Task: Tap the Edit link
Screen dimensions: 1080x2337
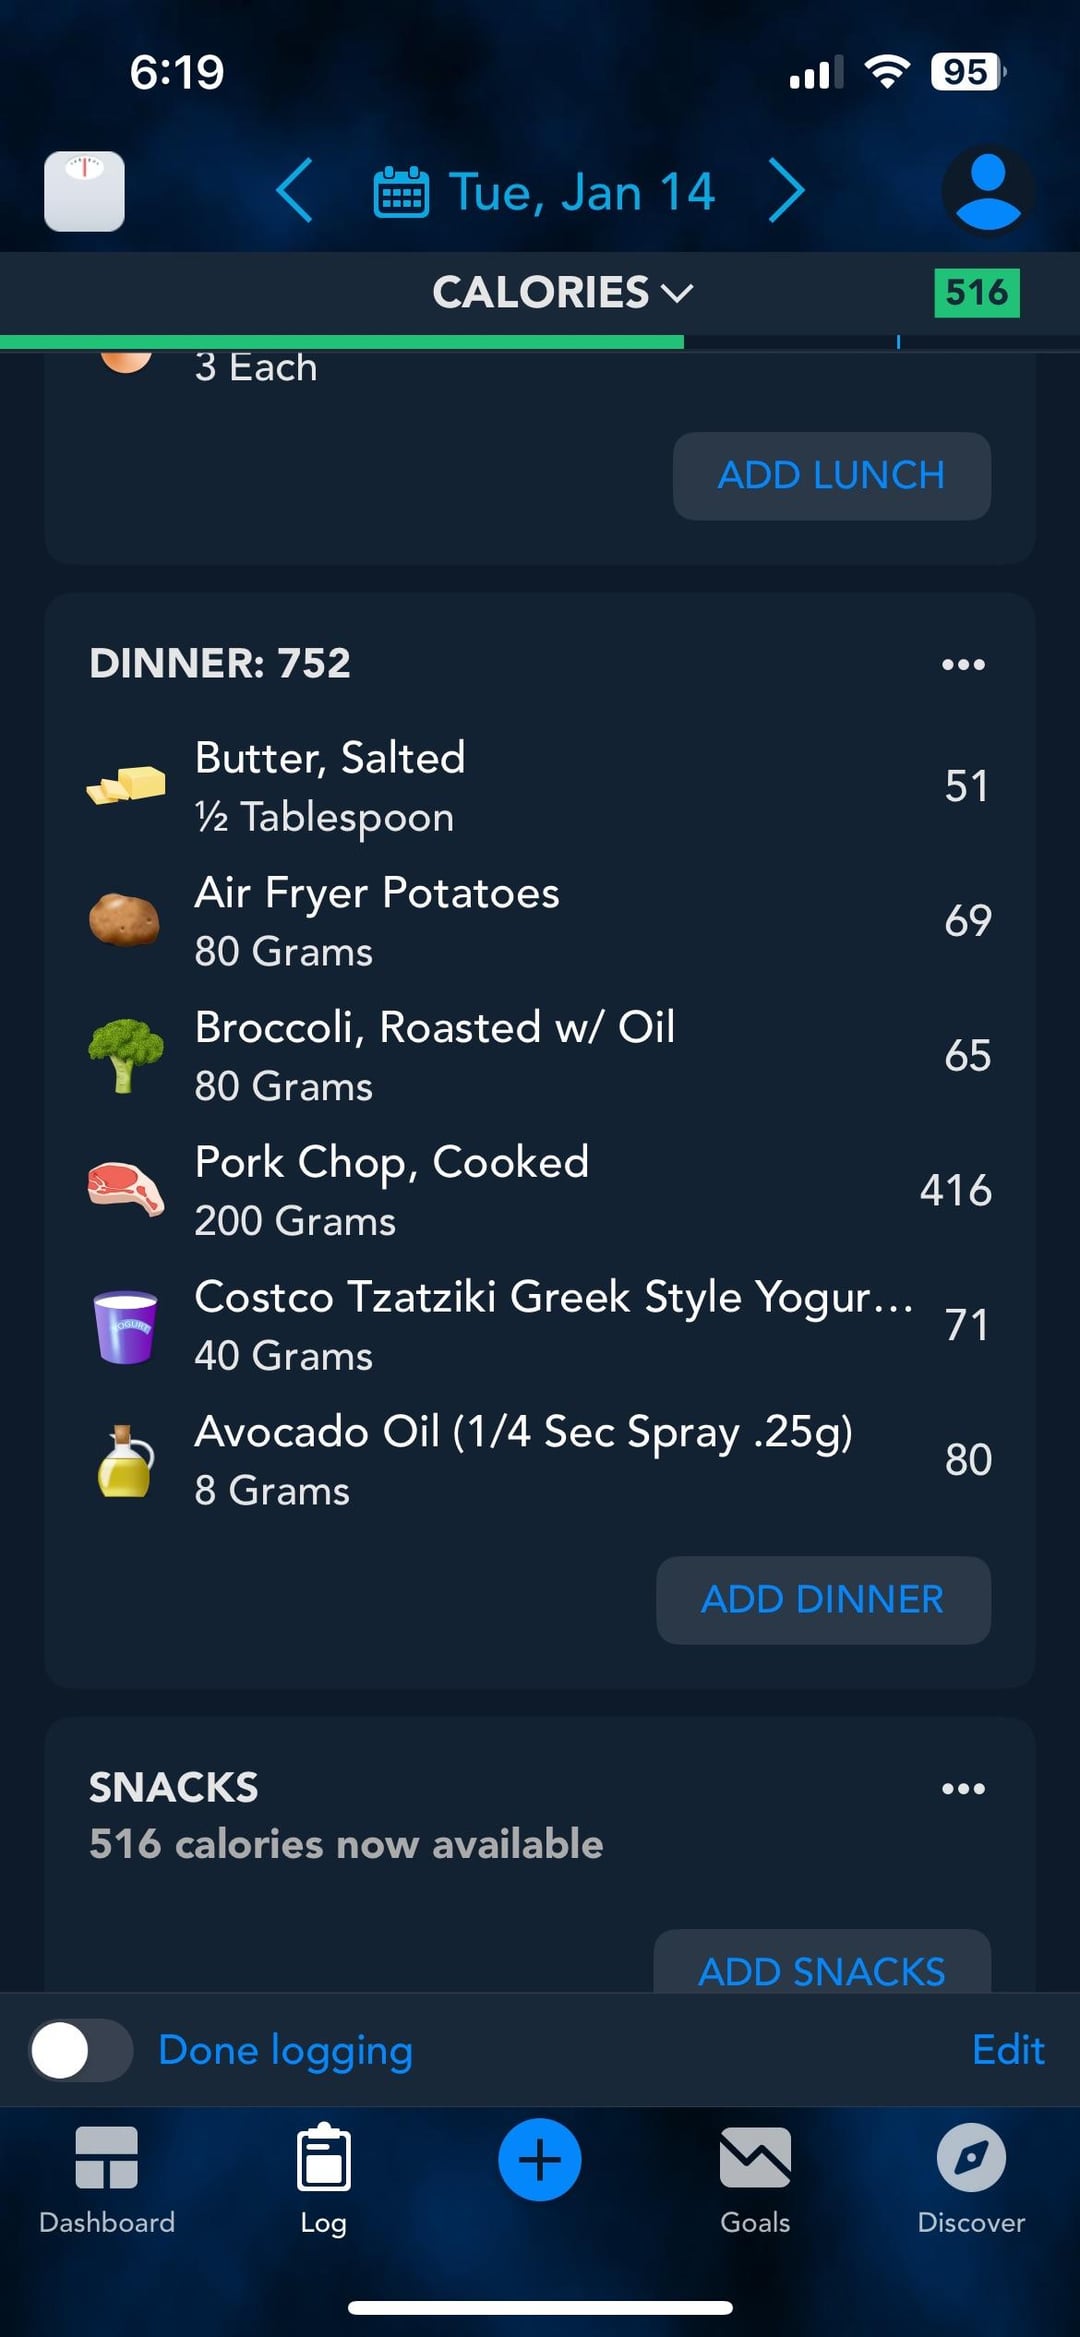Action: (1008, 2050)
